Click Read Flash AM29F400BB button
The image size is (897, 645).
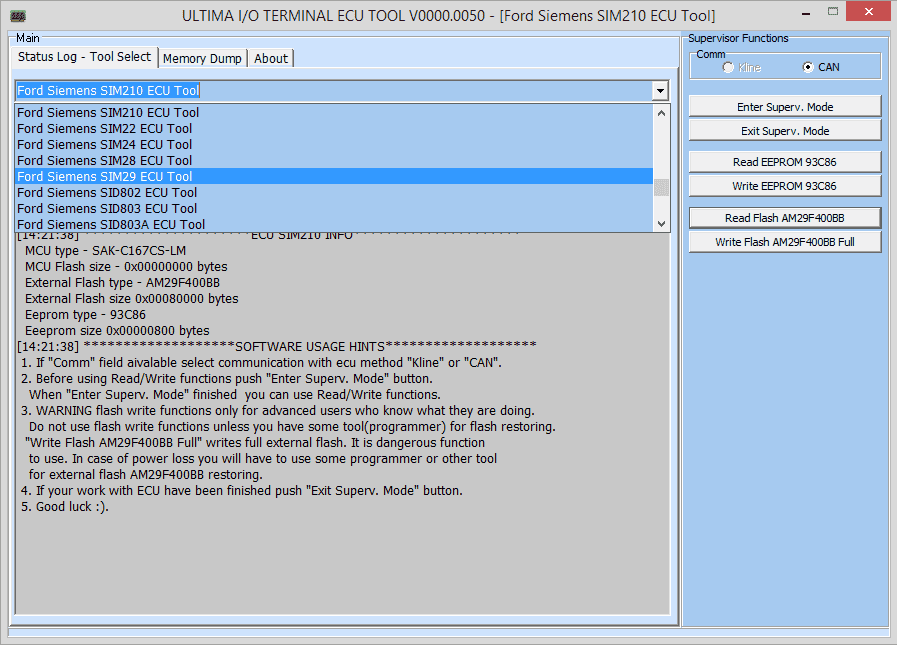[x=785, y=218]
